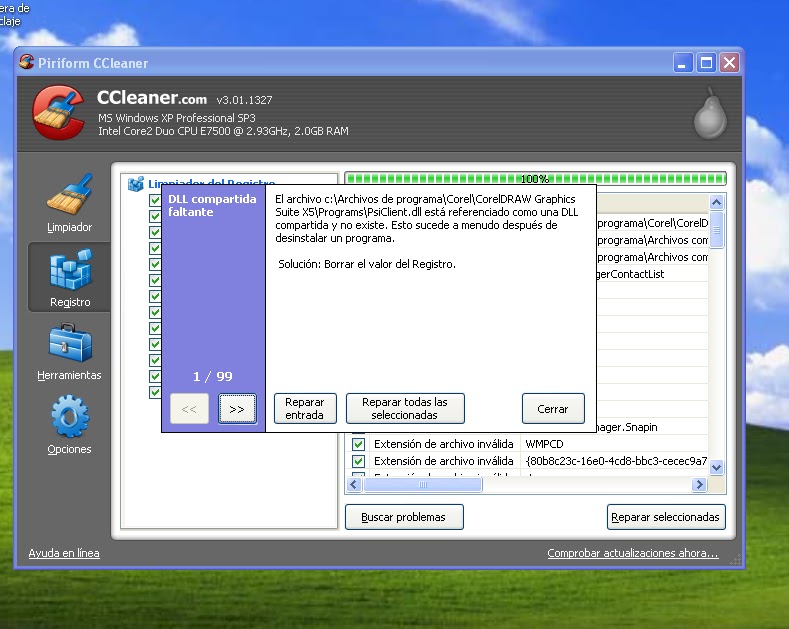Click vertical scrollbar down arrow in results
This screenshot has width=789, height=629.
(x=717, y=467)
